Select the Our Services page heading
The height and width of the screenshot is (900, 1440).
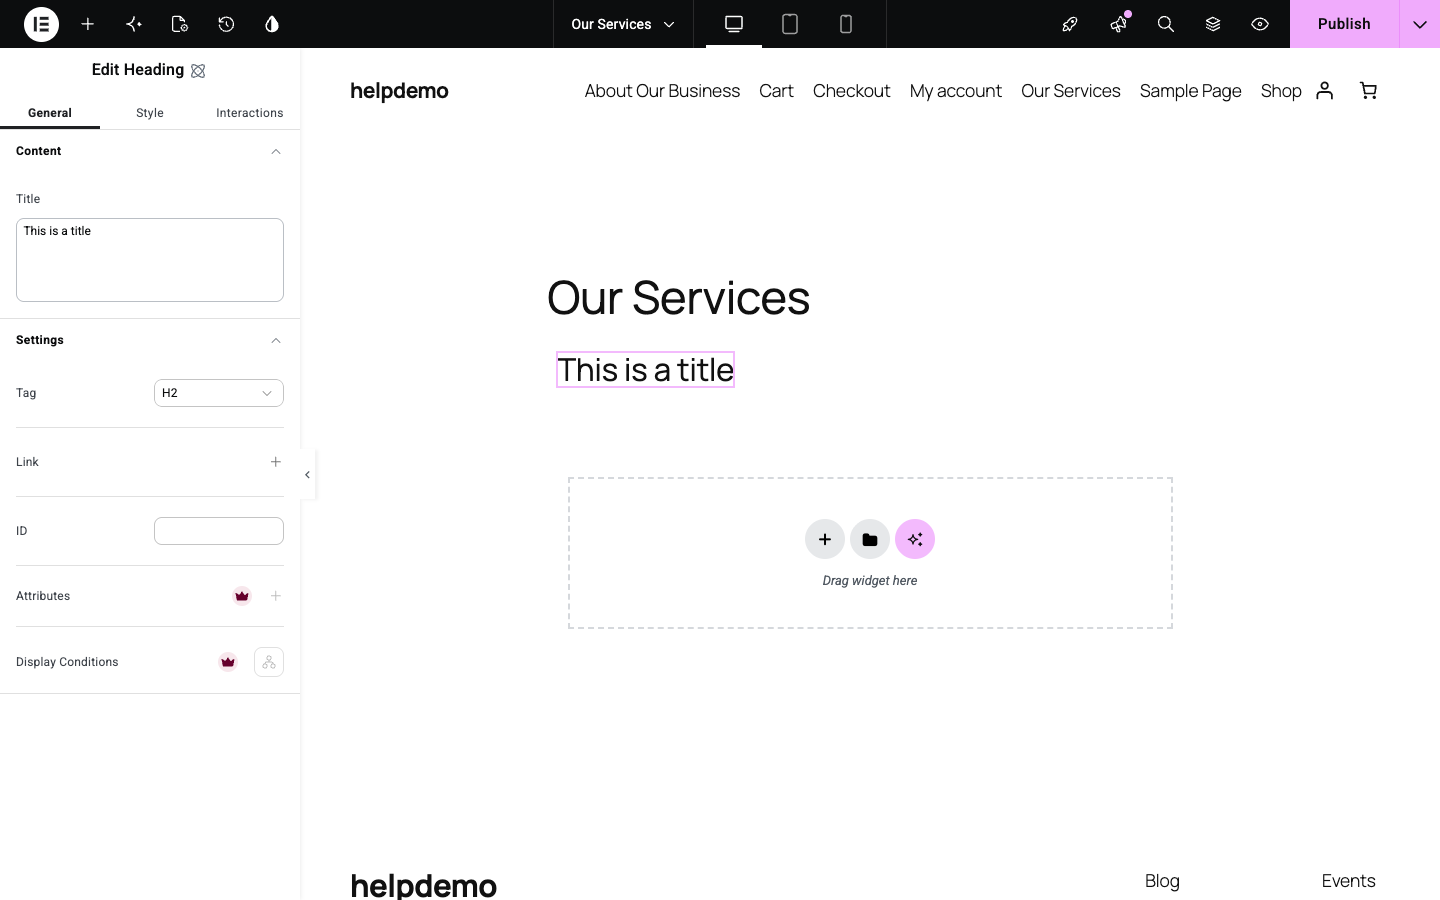tap(678, 298)
